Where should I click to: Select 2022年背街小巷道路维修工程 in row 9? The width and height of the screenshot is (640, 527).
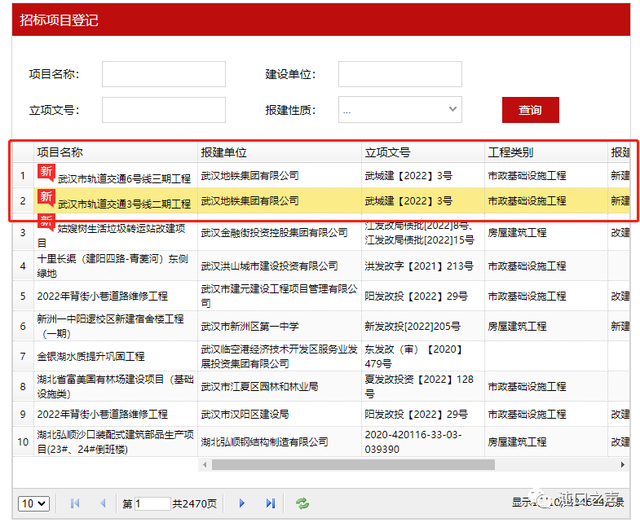pos(102,414)
